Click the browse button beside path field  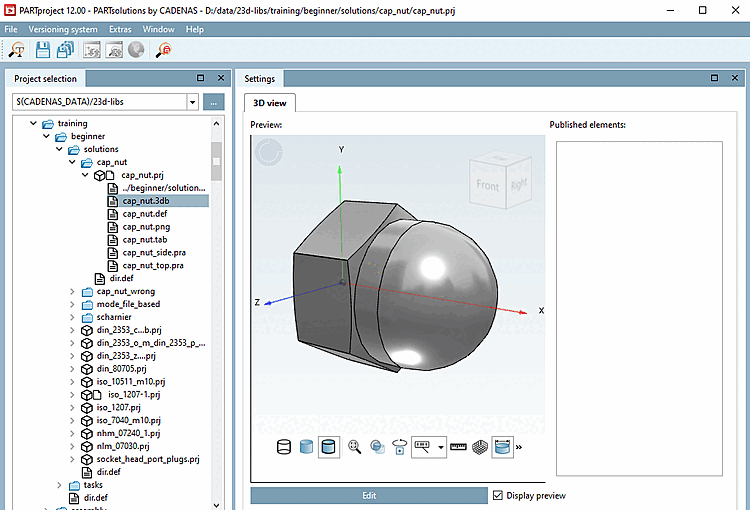point(213,102)
